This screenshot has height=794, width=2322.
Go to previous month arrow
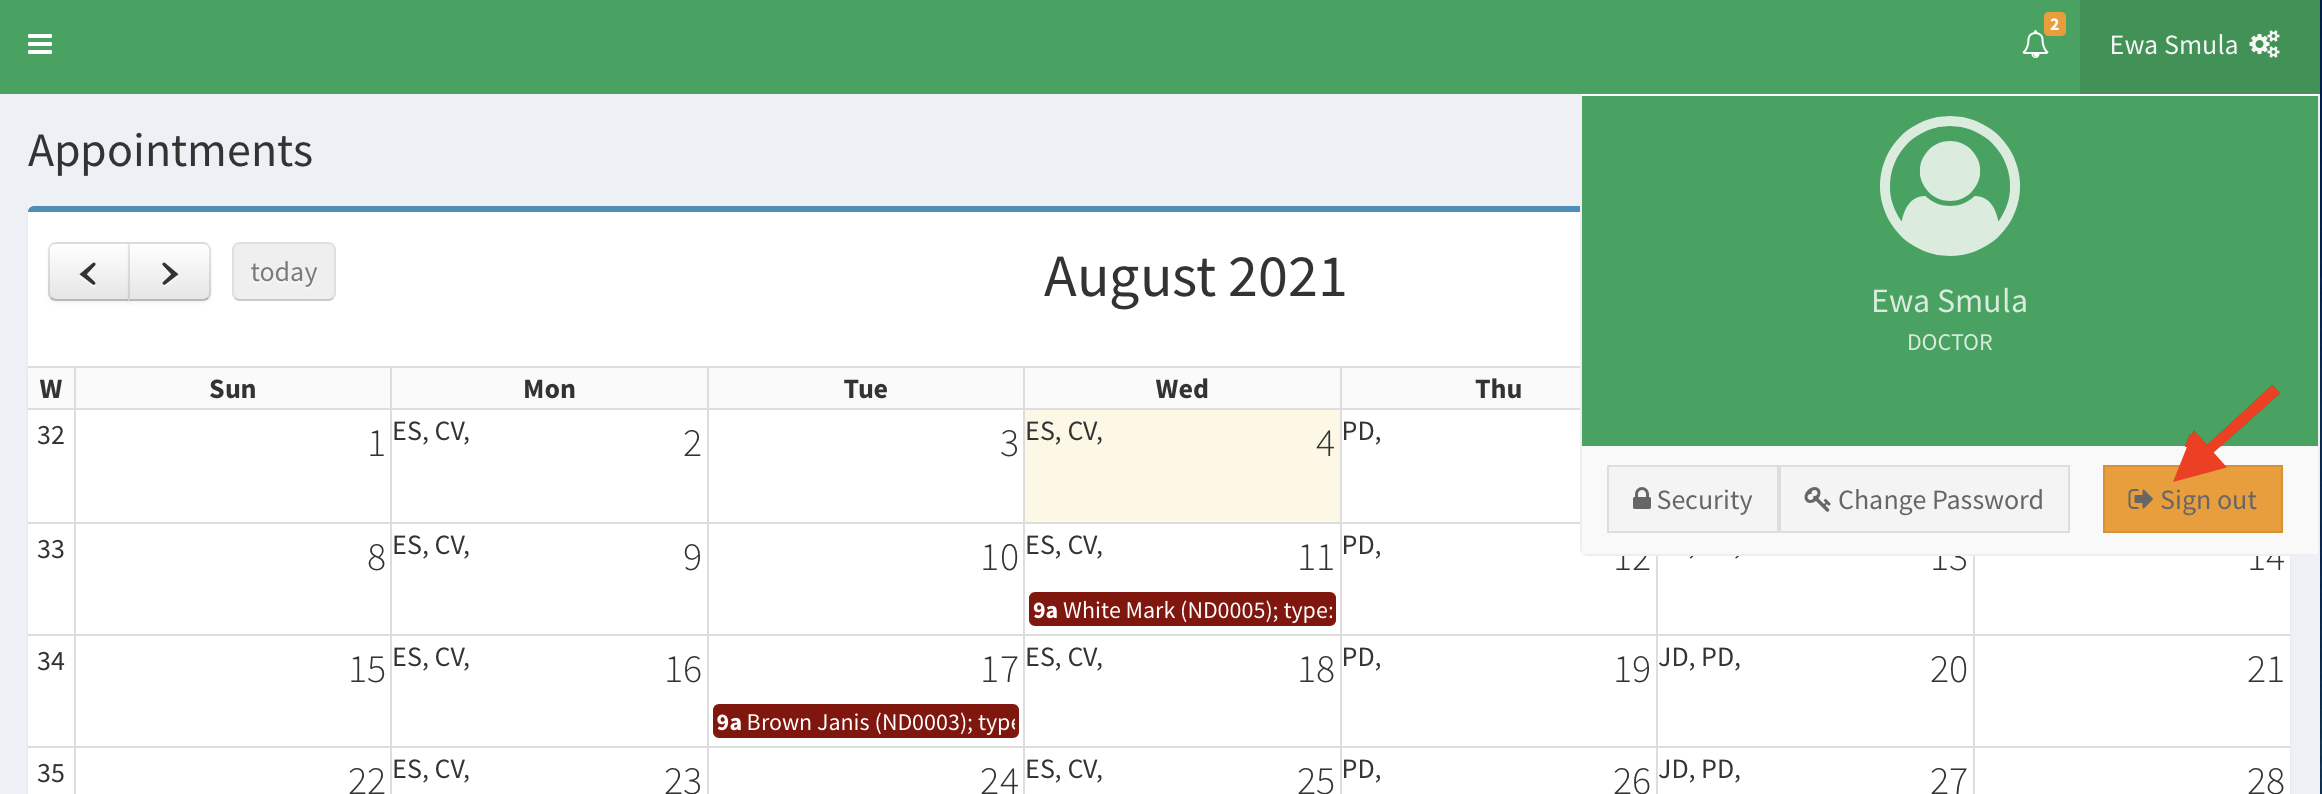[89, 272]
